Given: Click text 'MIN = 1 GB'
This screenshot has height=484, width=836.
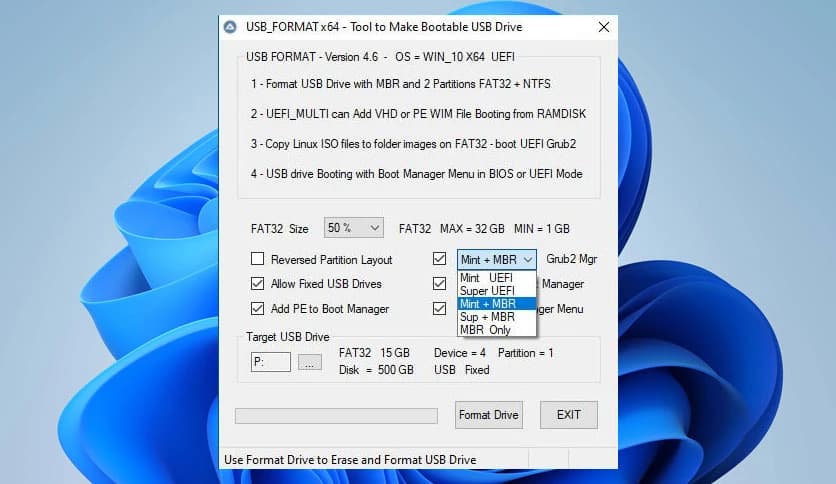Looking at the screenshot, I should (x=542, y=229).
